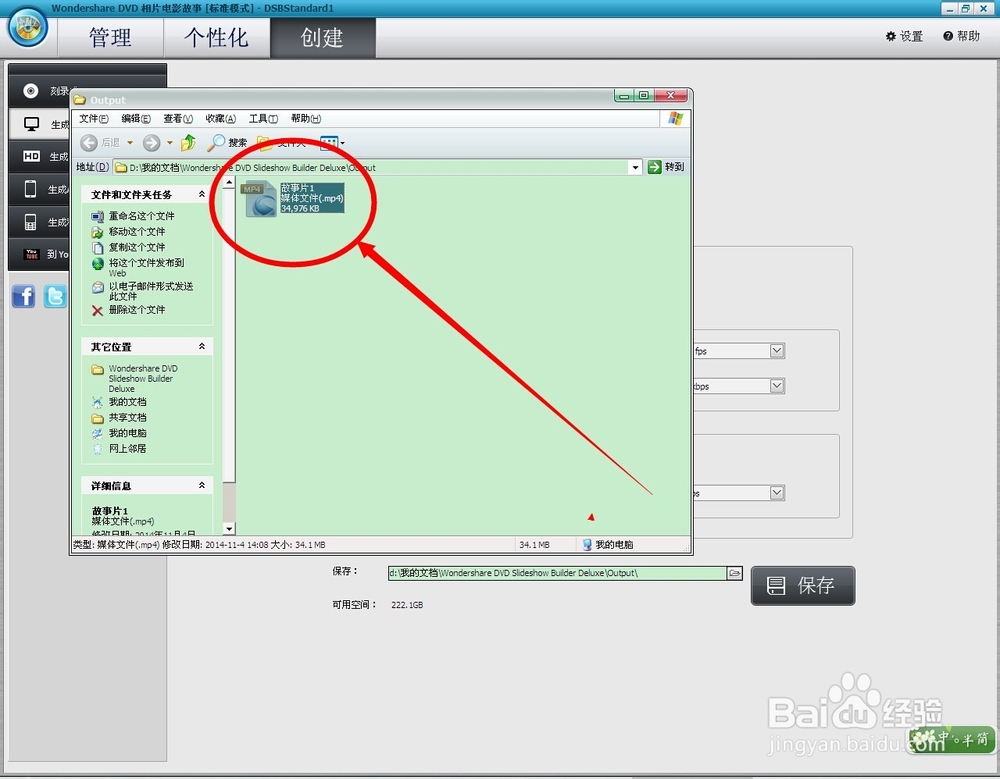The height and width of the screenshot is (779, 1000).
Task: Open 设置 settings gear
Action: click(x=904, y=36)
